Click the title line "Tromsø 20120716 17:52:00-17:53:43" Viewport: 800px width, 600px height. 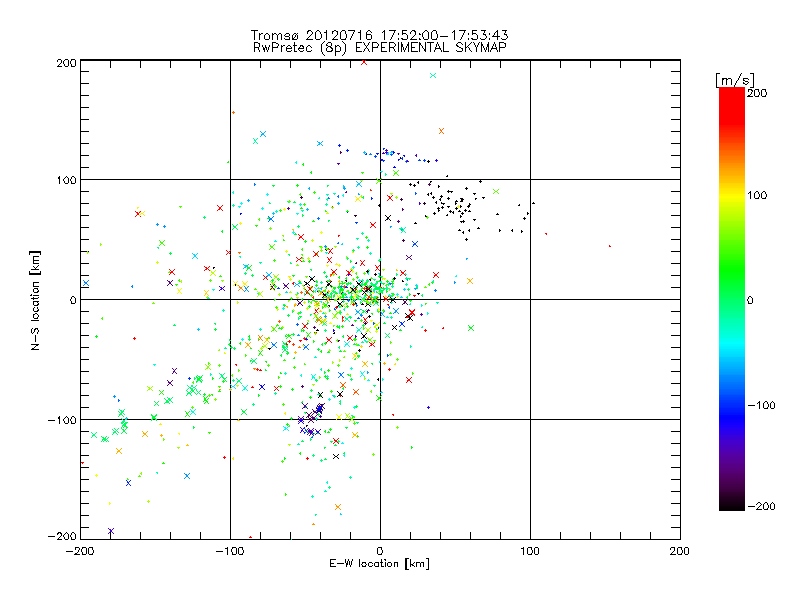379,35
